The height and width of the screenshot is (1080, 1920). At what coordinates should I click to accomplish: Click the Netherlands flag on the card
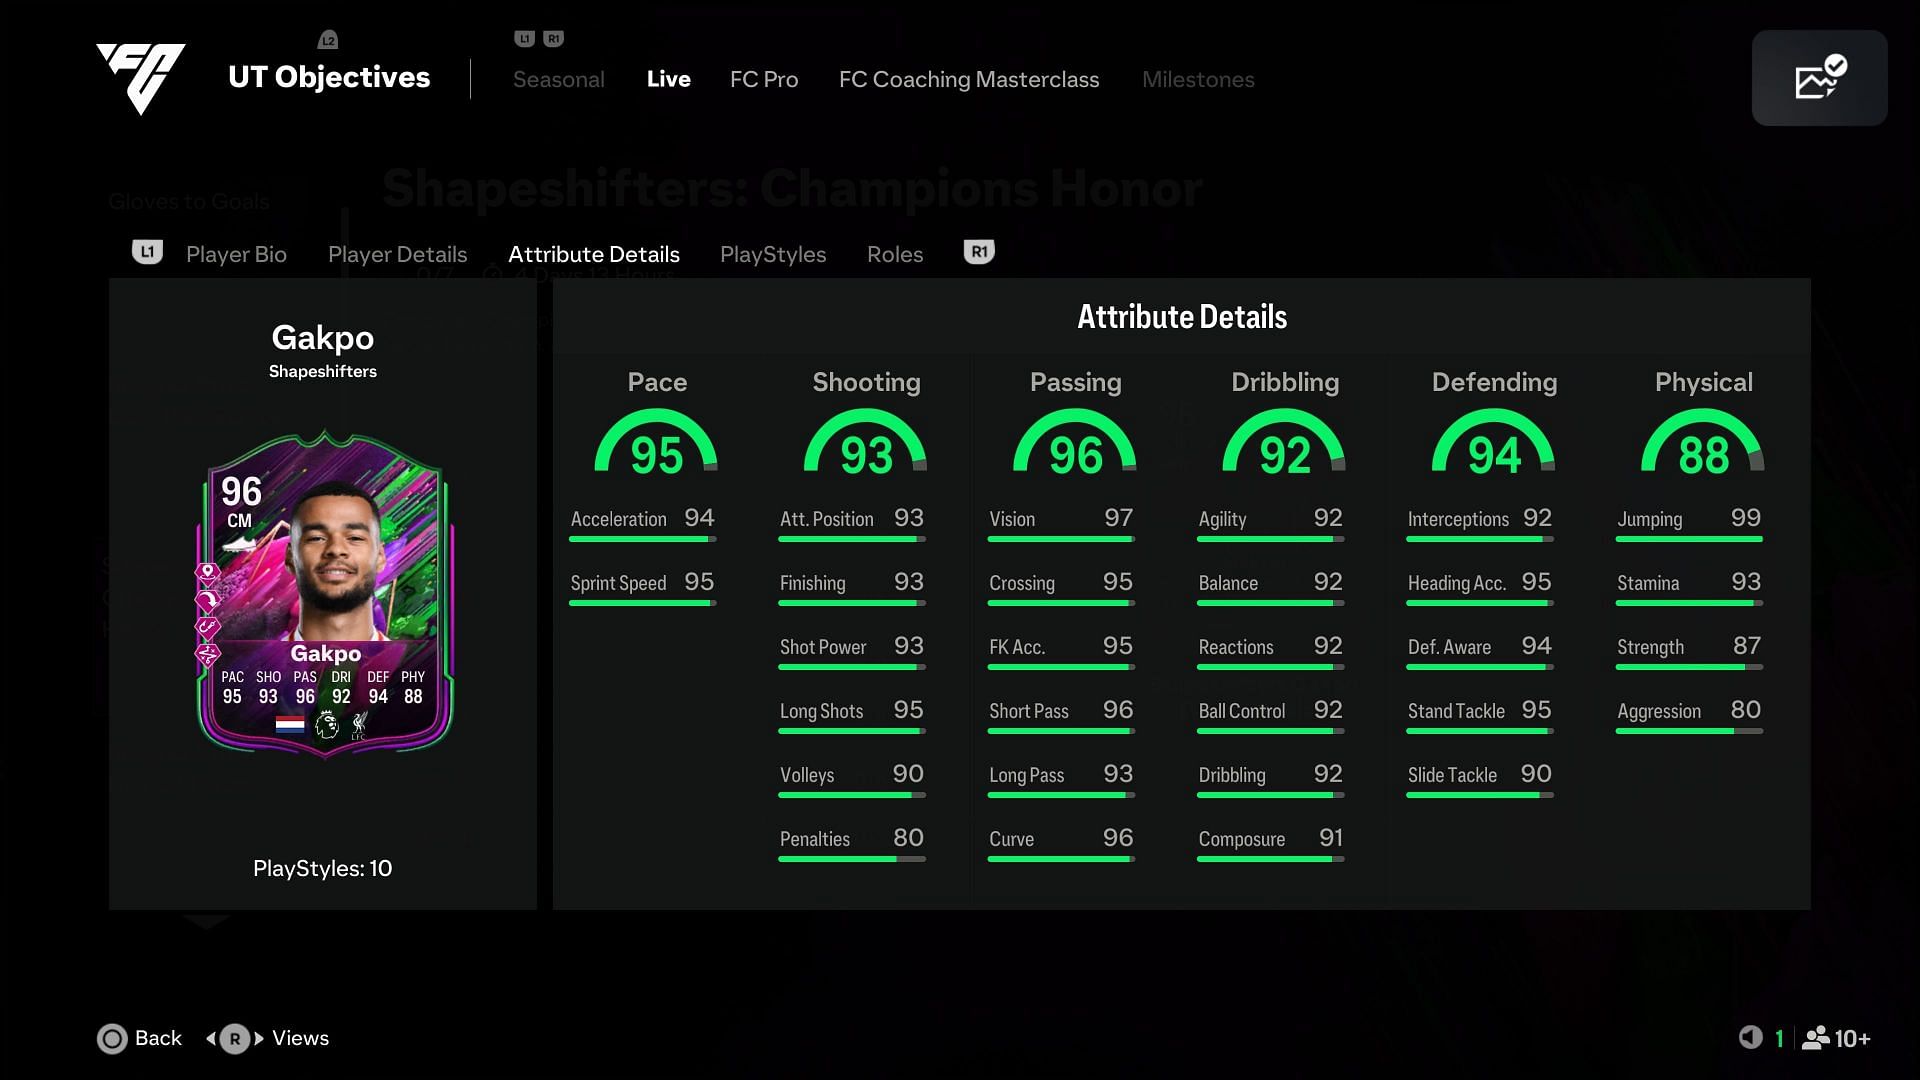[290, 725]
